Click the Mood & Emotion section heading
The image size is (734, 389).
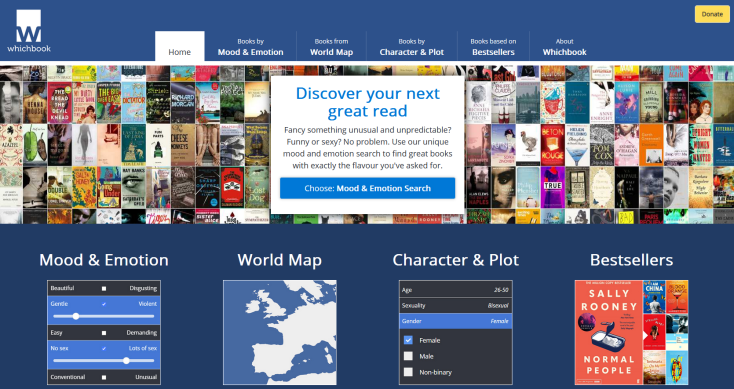pyautogui.click(x=104, y=260)
